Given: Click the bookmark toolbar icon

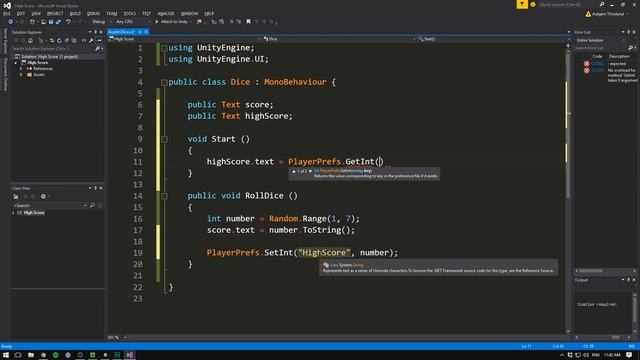Looking at the screenshot, I should [x=248, y=22].
